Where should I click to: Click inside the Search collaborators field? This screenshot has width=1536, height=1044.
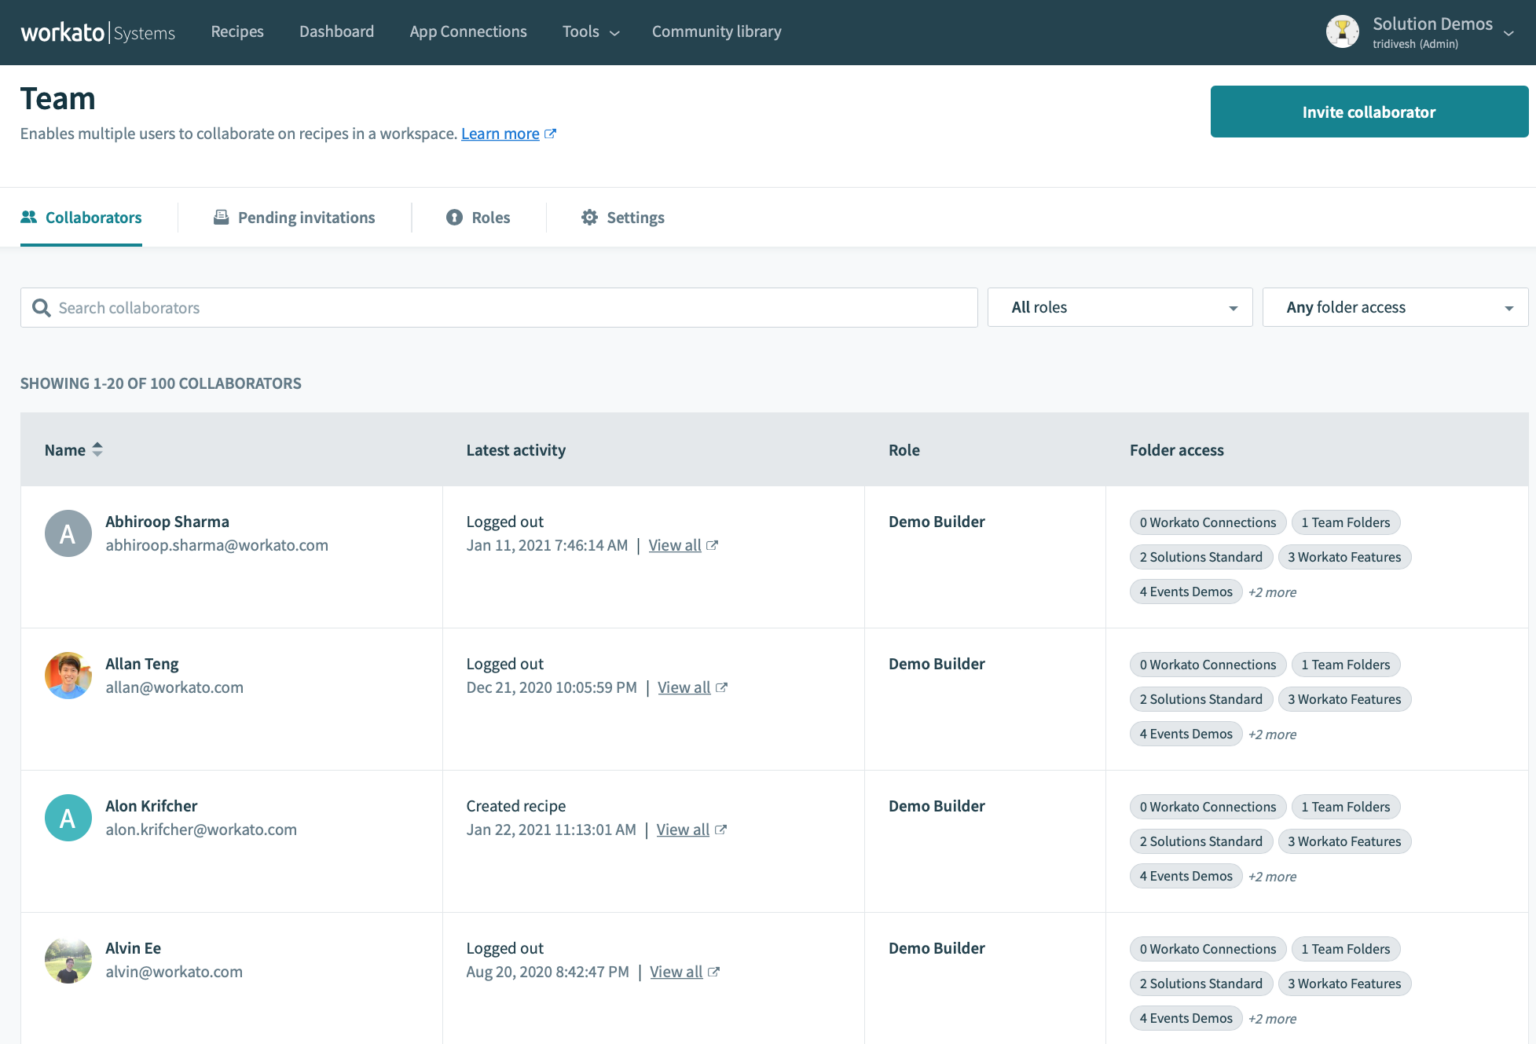400,307
